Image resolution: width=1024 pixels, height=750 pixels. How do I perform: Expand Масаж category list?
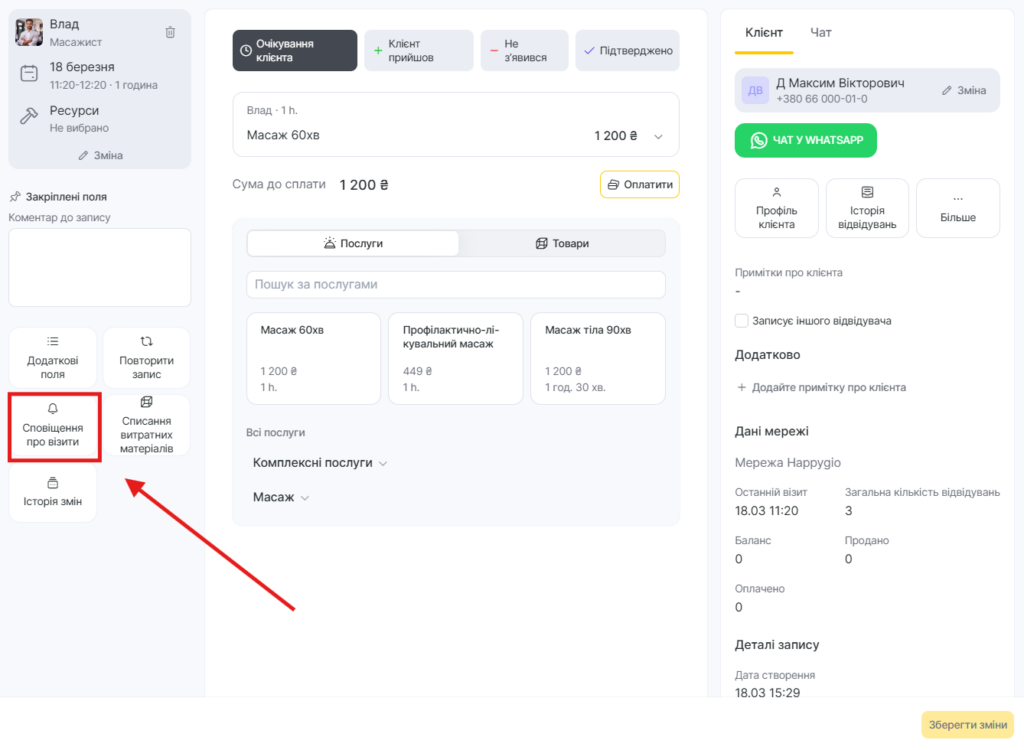[x=305, y=497]
